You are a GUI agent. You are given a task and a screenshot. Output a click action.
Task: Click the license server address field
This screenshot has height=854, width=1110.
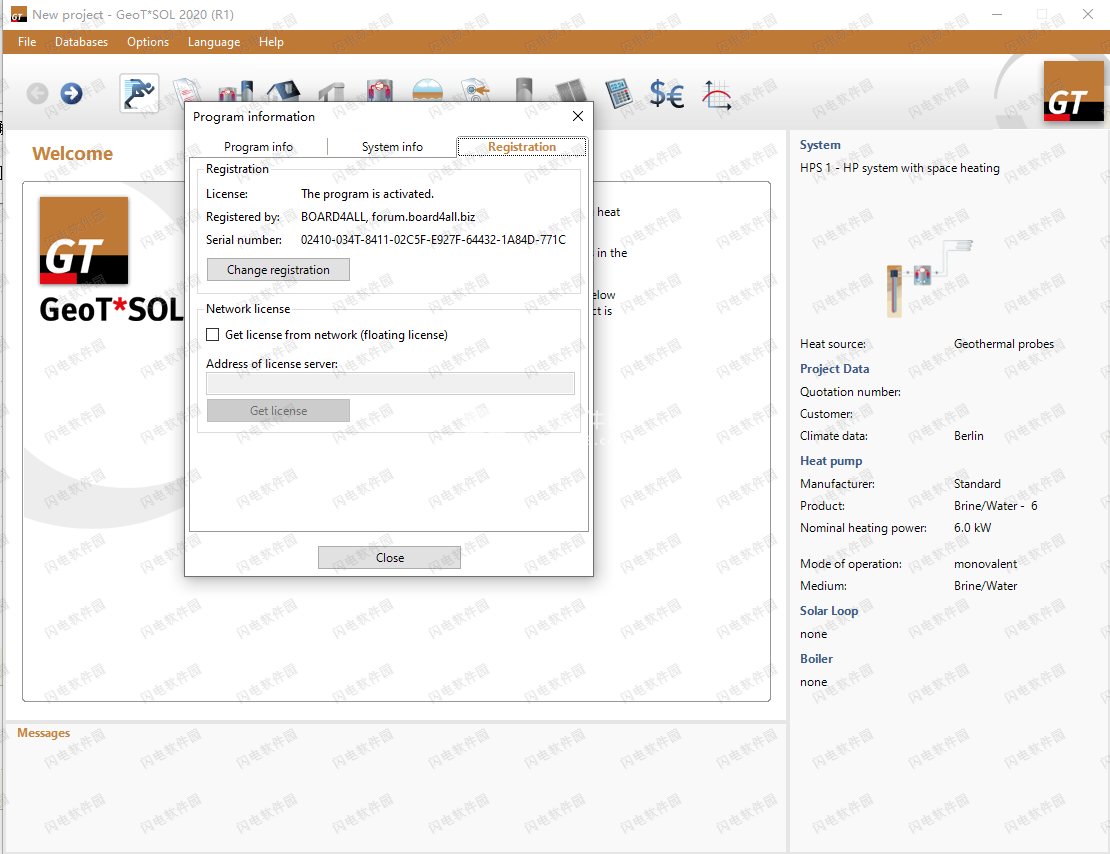point(390,384)
